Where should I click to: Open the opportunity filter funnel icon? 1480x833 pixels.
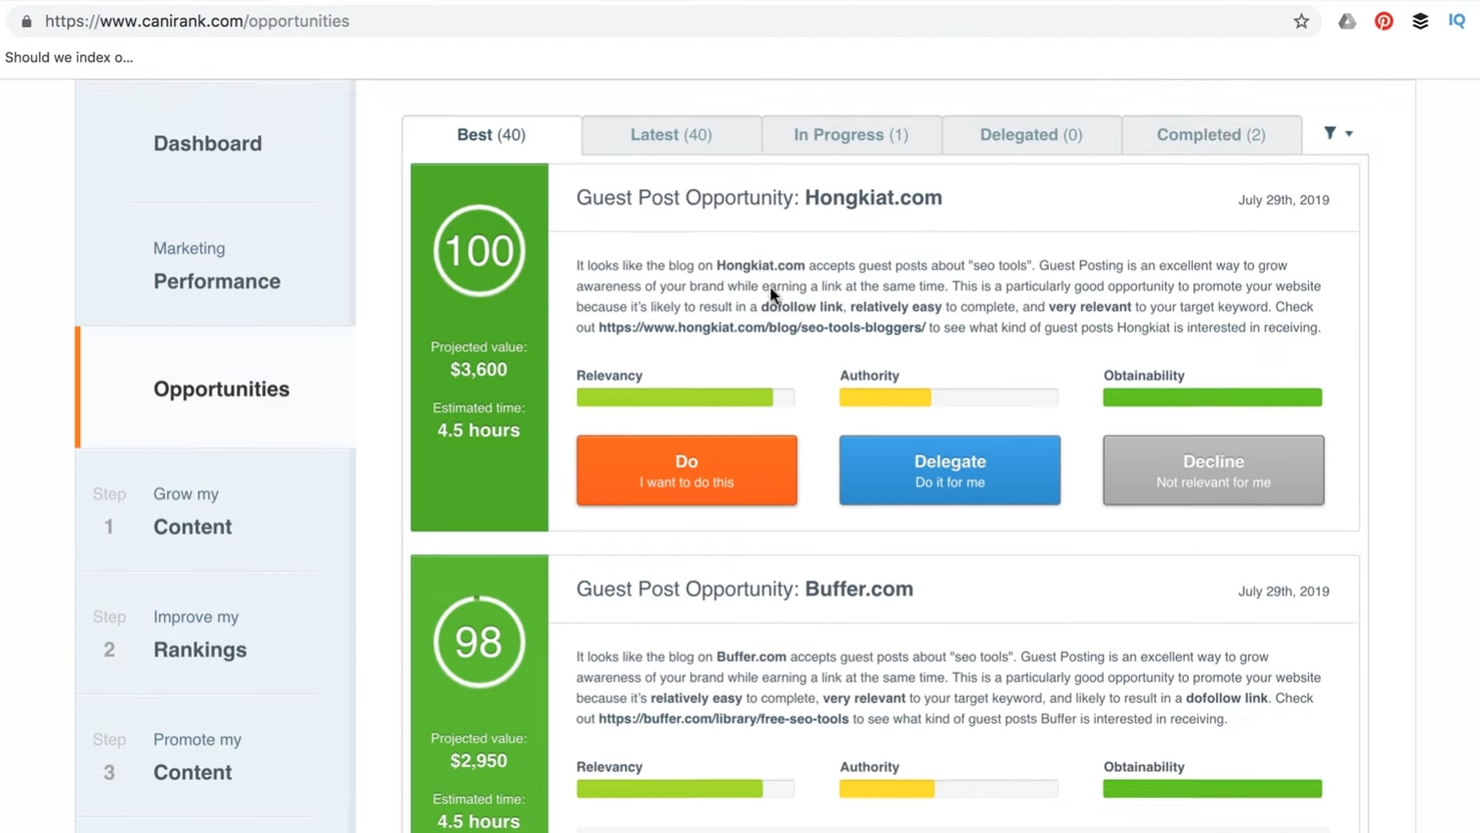(1330, 131)
